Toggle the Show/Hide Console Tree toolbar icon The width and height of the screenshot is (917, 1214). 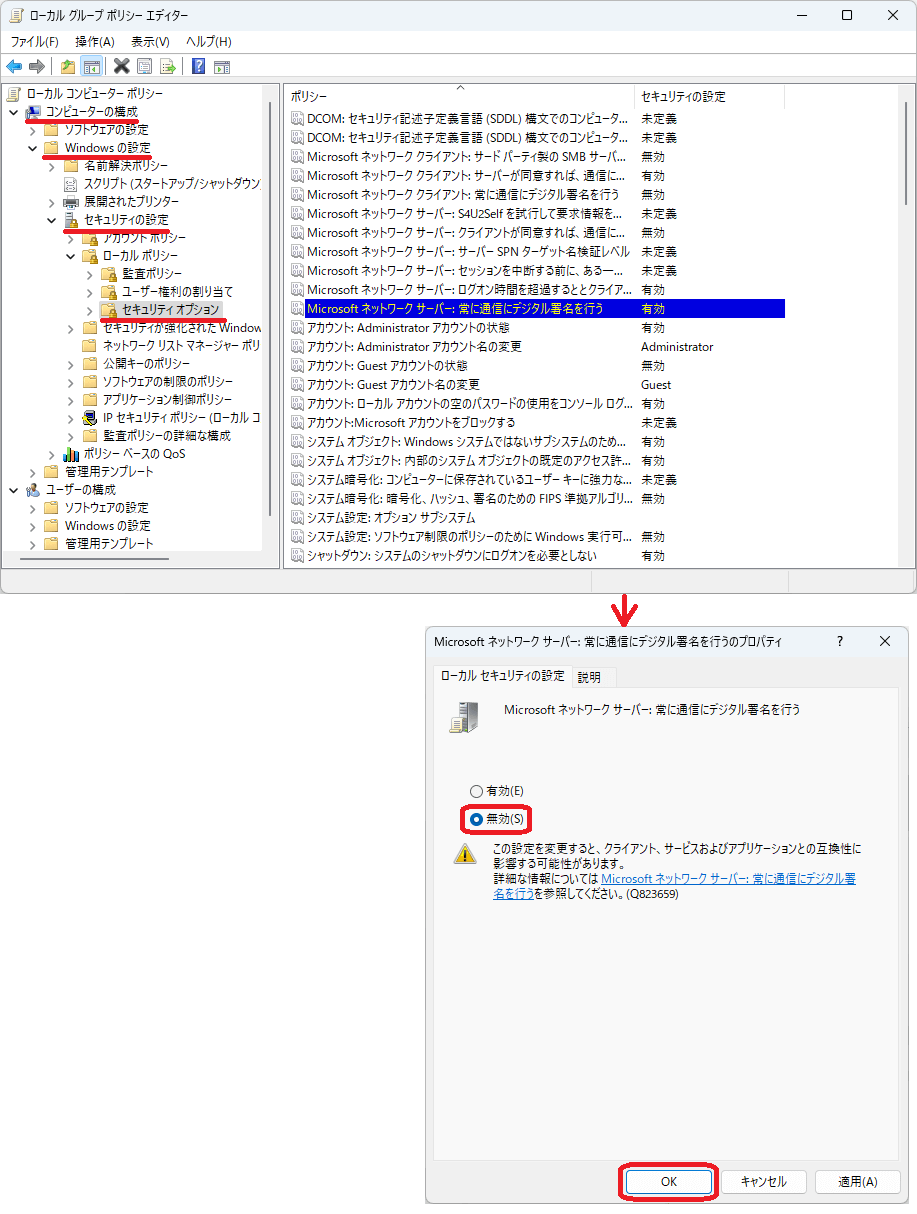tap(91, 67)
